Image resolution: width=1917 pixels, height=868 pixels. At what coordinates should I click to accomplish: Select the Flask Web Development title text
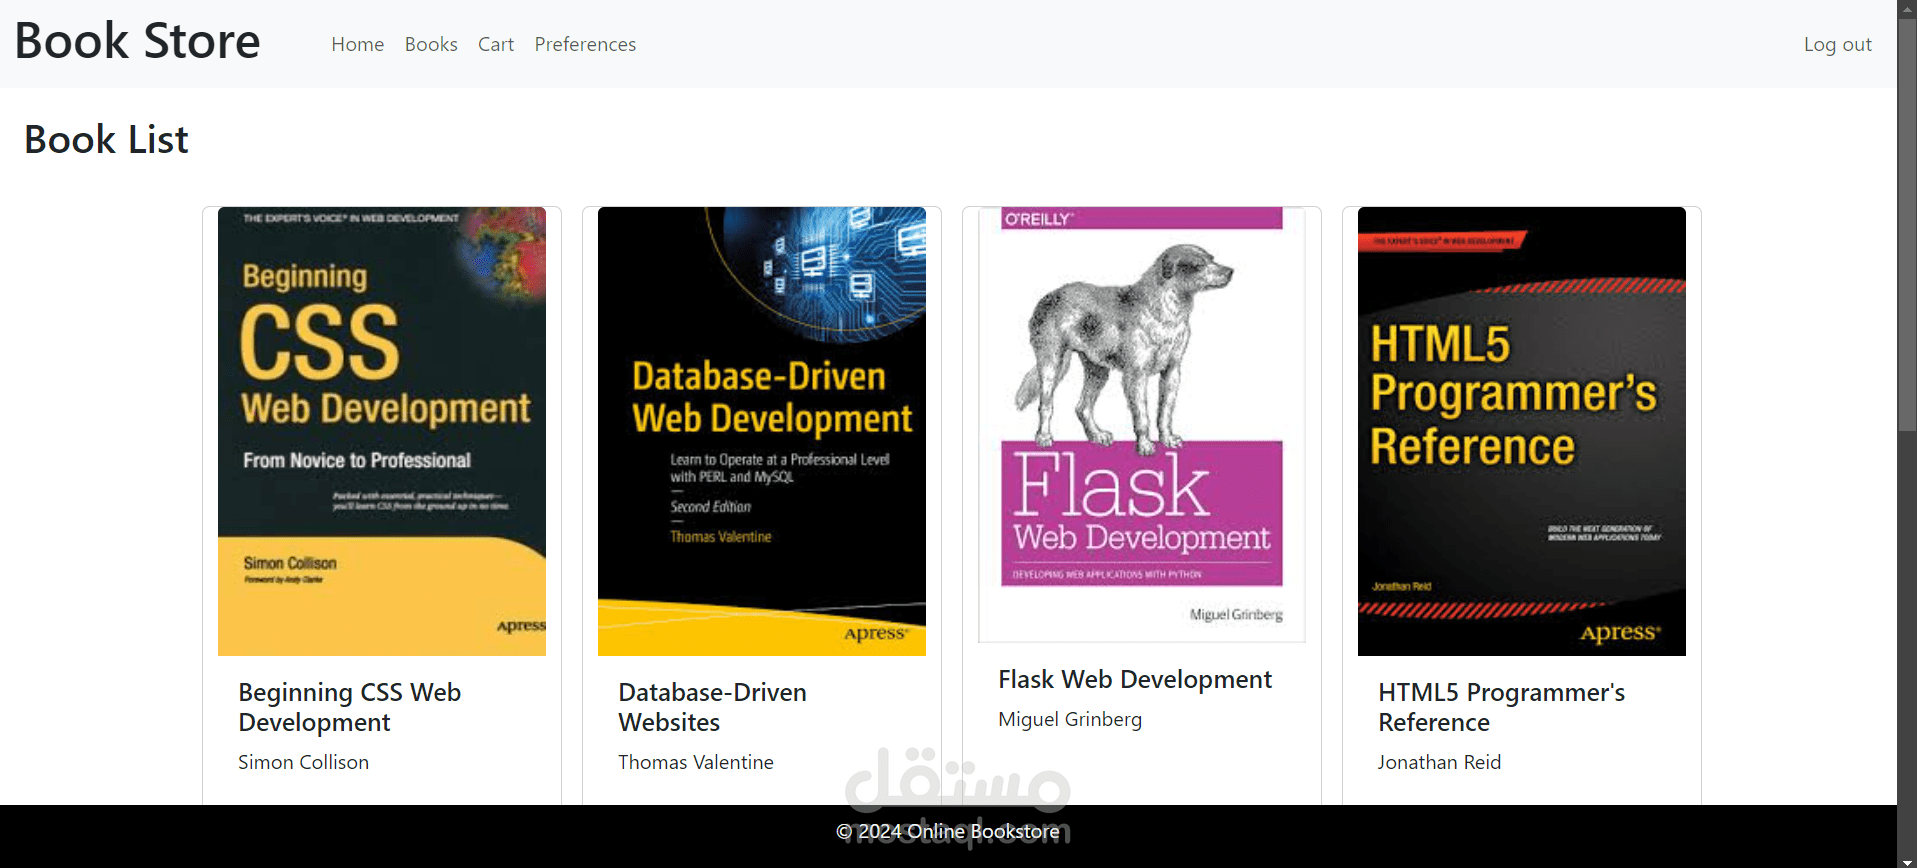tap(1135, 680)
